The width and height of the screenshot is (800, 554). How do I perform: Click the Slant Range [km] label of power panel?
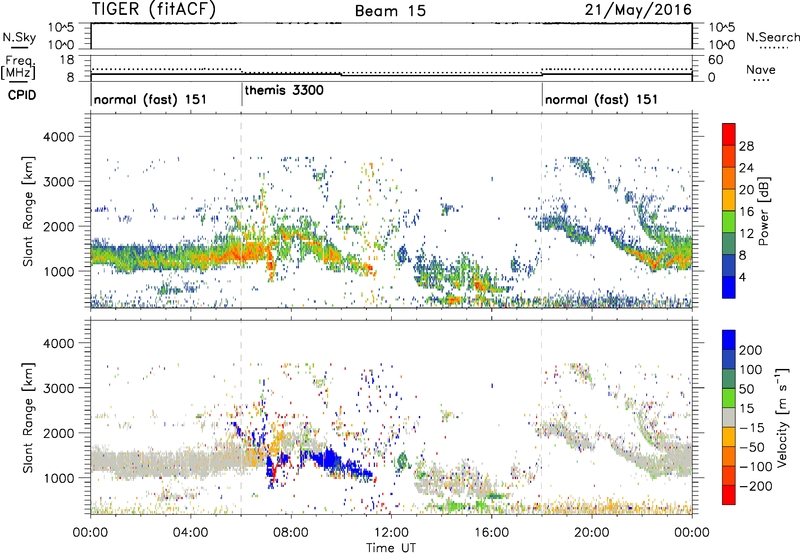tap(28, 211)
